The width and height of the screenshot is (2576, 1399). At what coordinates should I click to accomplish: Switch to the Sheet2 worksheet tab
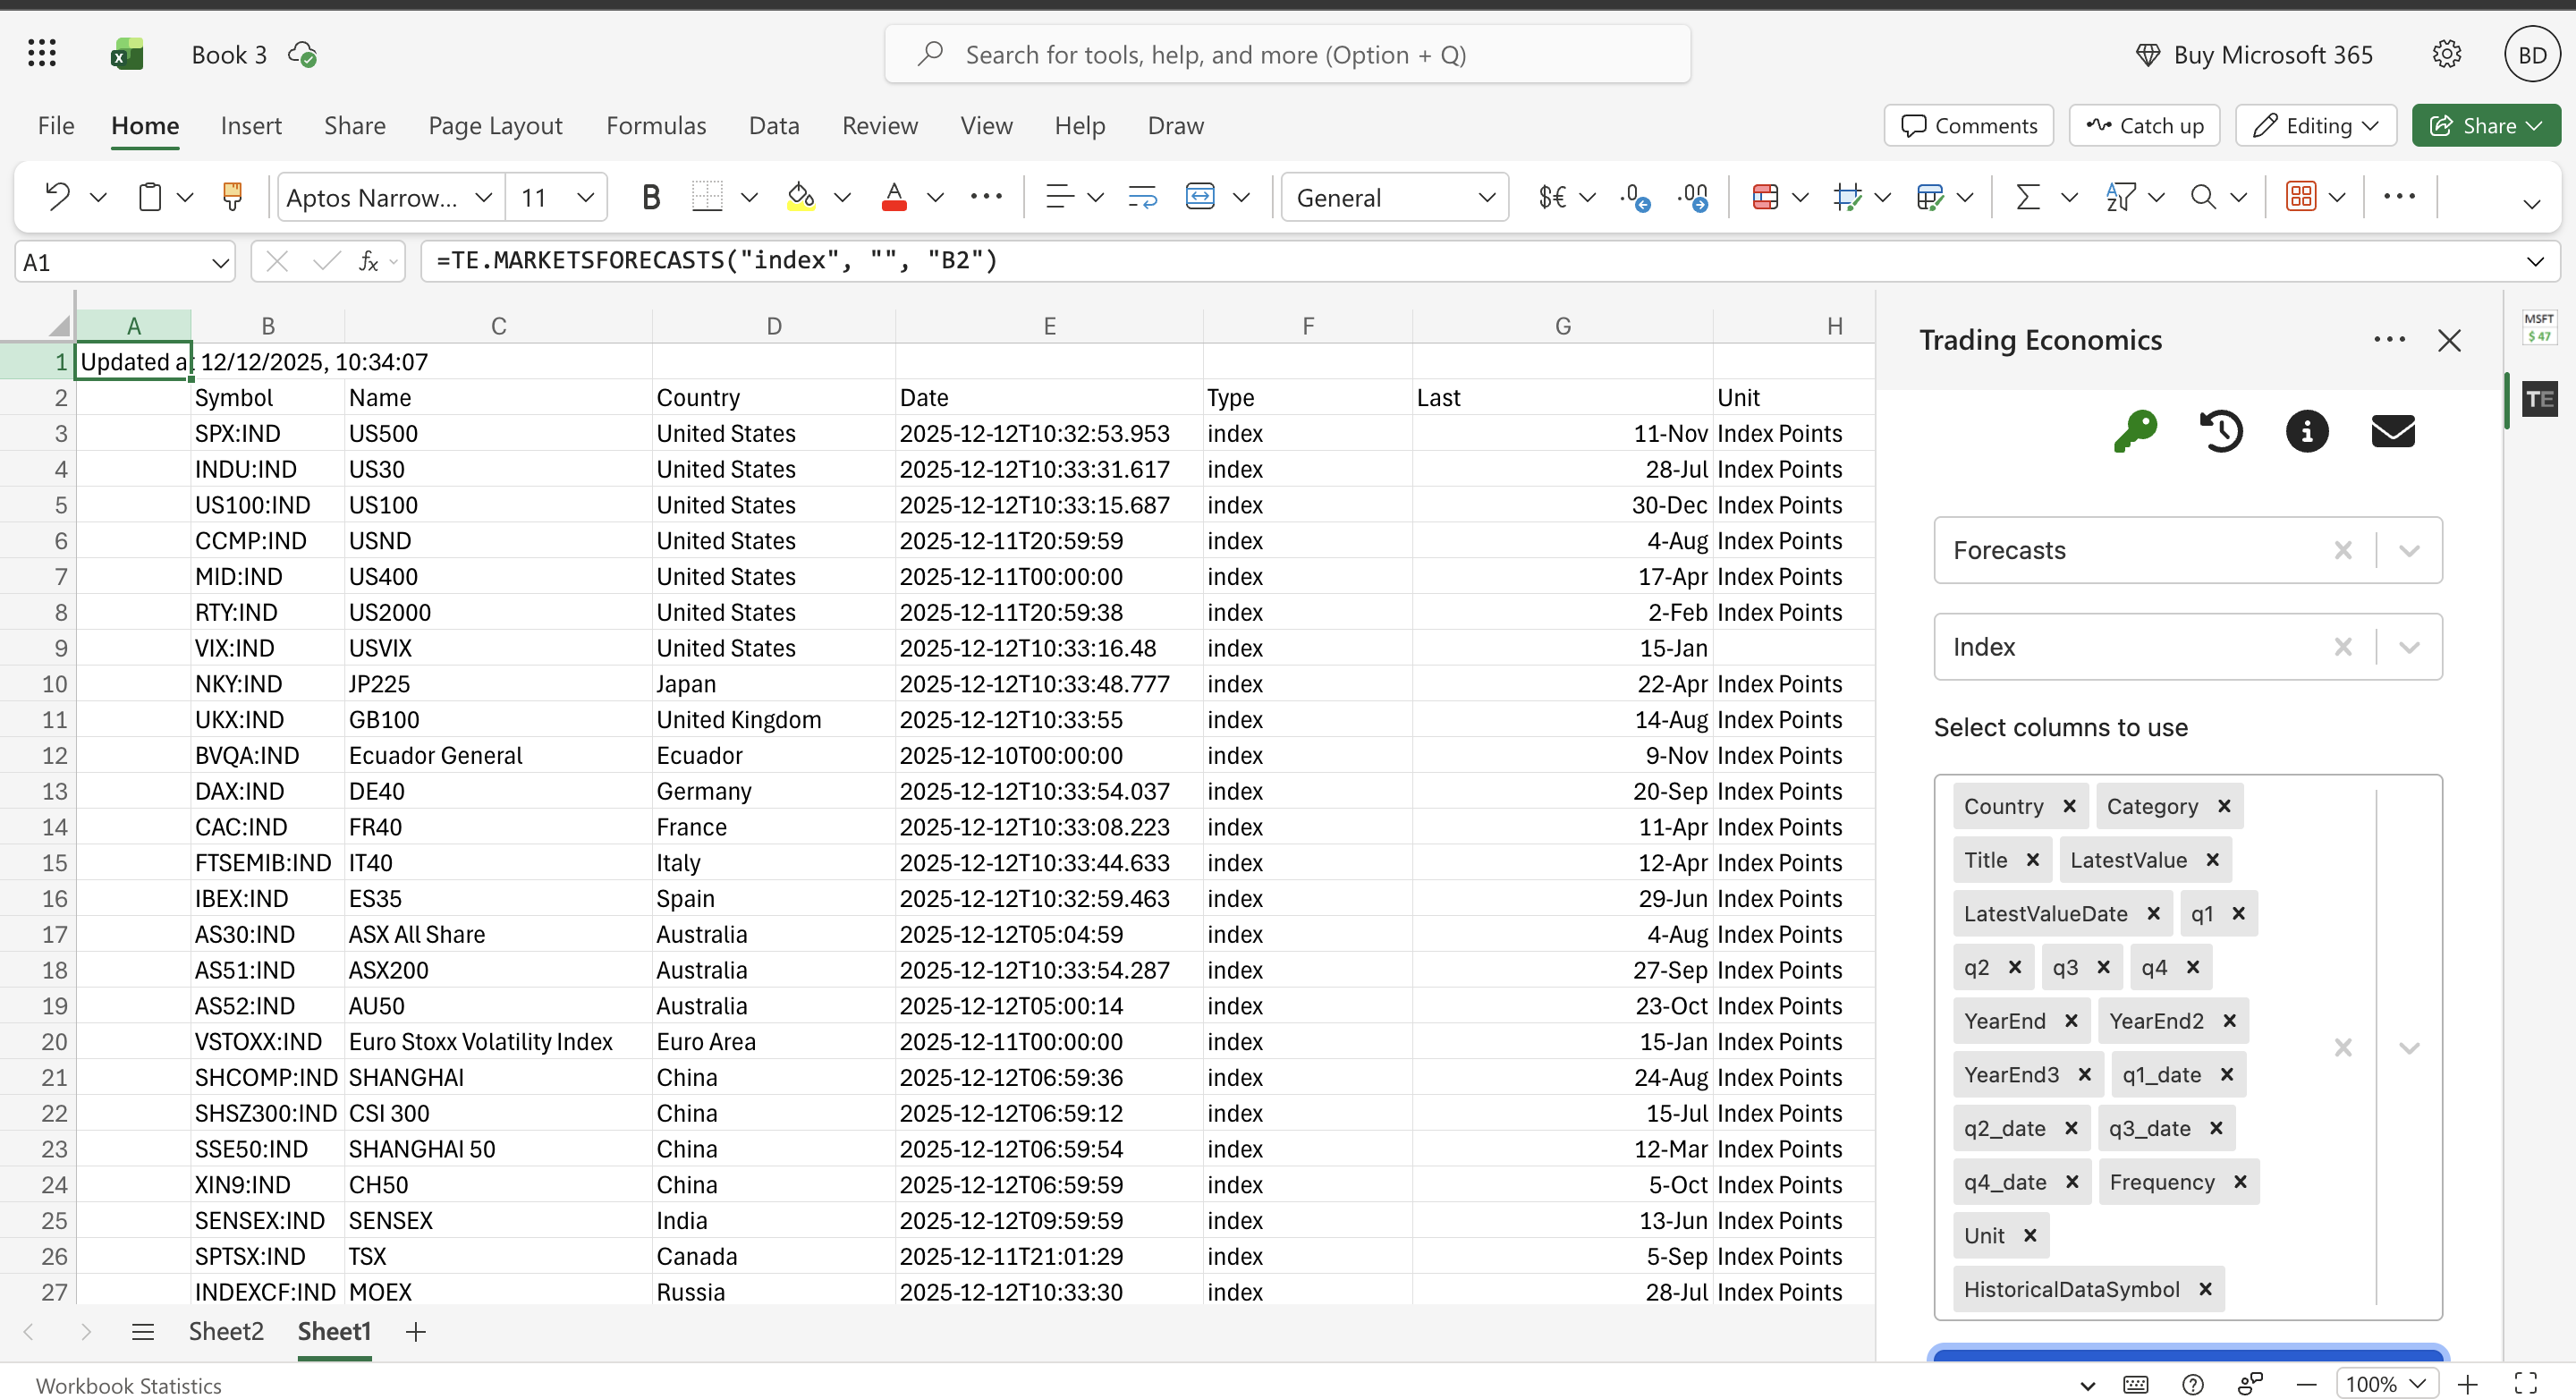(x=226, y=1332)
